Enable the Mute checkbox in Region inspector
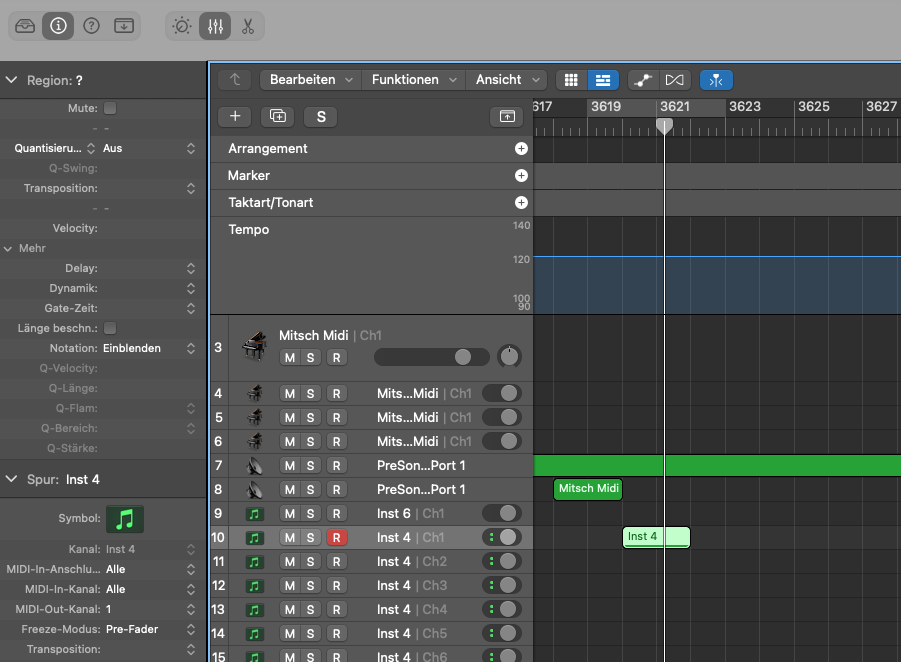 pyautogui.click(x=110, y=108)
